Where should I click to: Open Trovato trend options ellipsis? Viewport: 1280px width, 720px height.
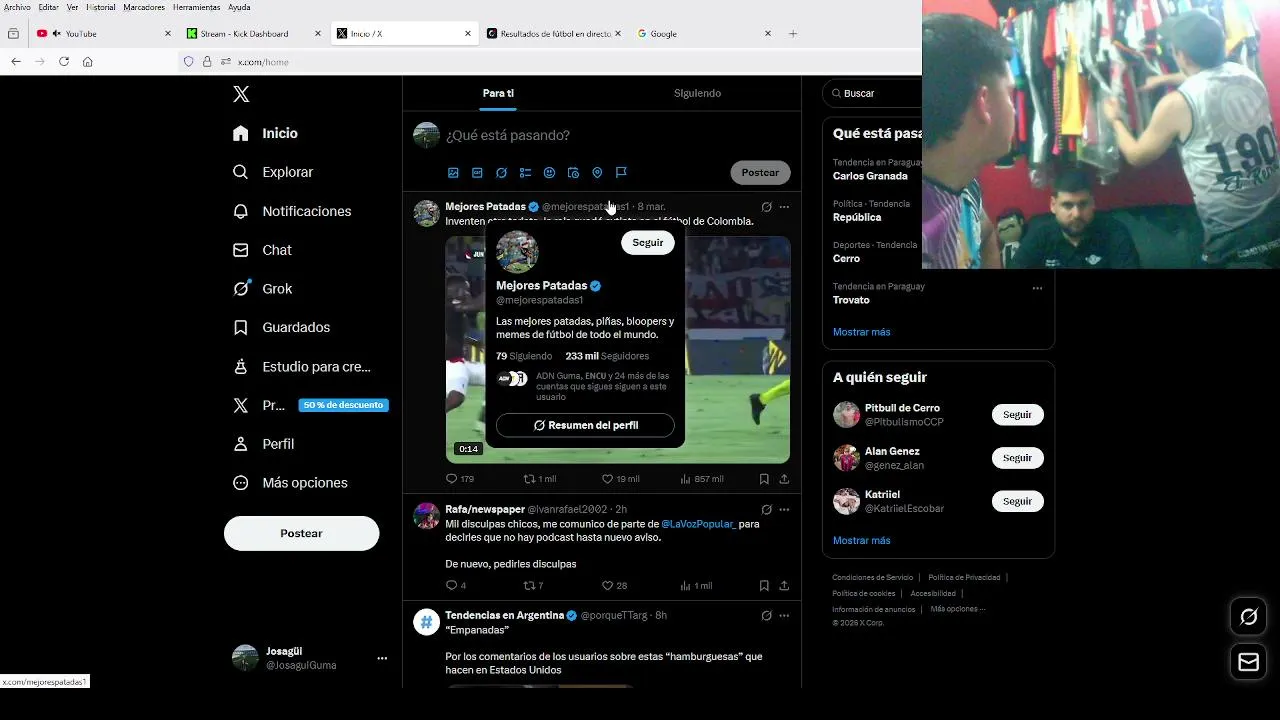coord(1037,288)
